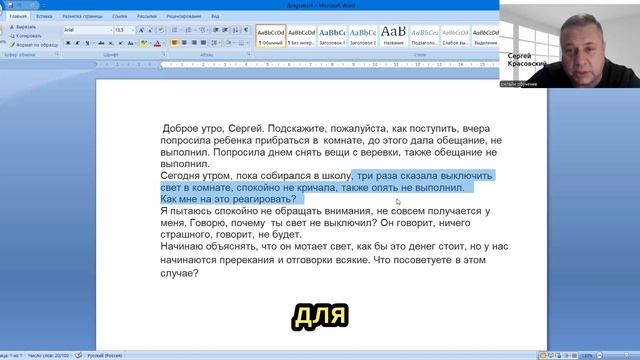Apply the Слабое выделение style

click(455, 36)
